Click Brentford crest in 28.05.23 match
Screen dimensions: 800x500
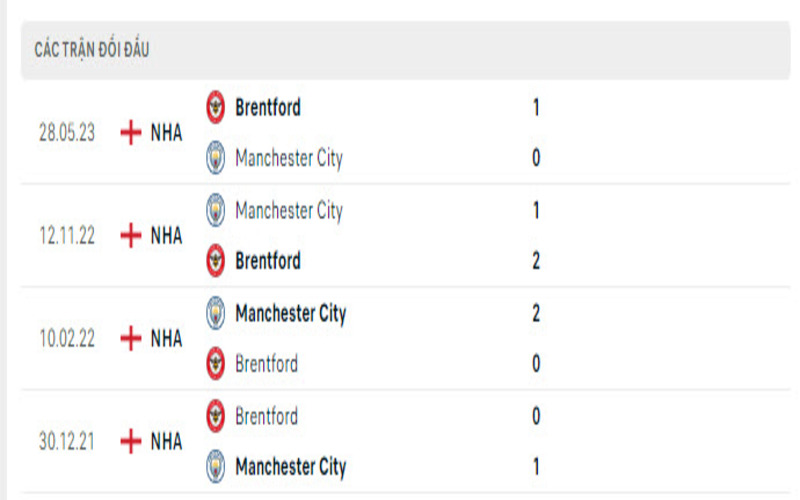tap(216, 106)
